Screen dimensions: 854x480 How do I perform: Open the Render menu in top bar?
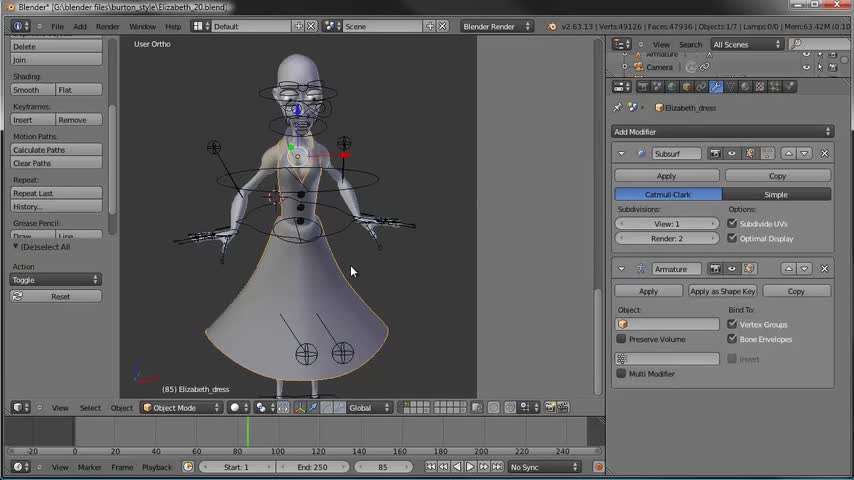pyautogui.click(x=107, y=26)
